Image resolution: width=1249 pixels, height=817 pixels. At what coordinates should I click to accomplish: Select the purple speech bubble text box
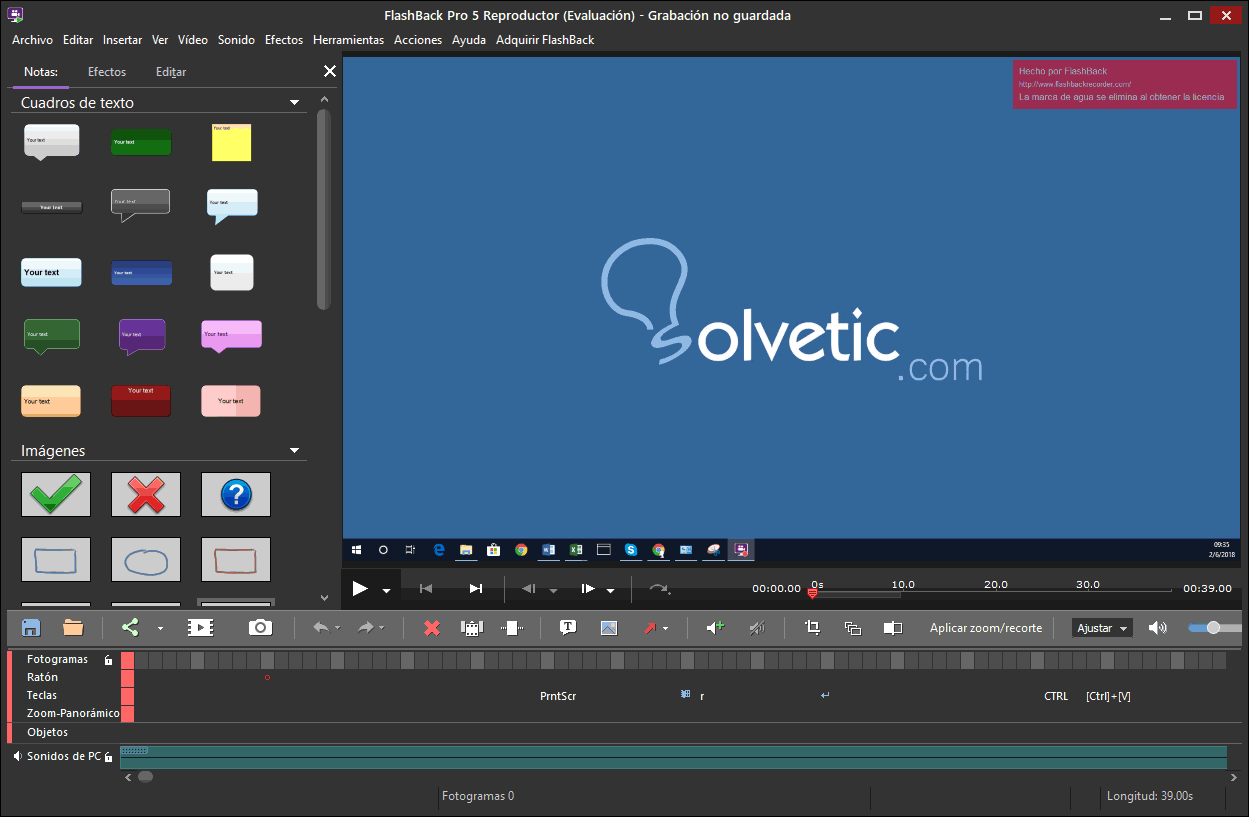pos(142,337)
